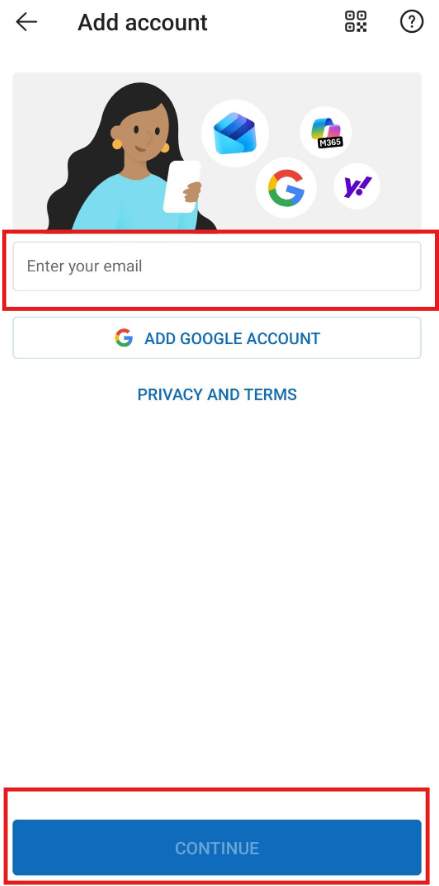Tap the blue CONTINUE button

click(217, 848)
